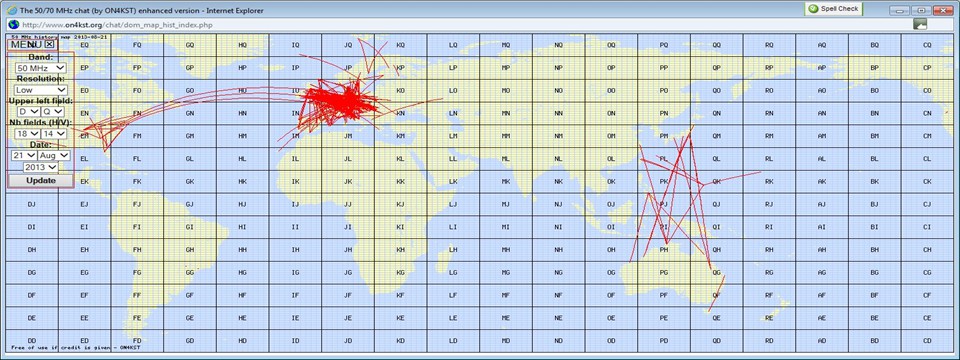The width and height of the screenshot is (960, 360).
Task: Click the JO grid square over Europe
Action: pos(348,91)
